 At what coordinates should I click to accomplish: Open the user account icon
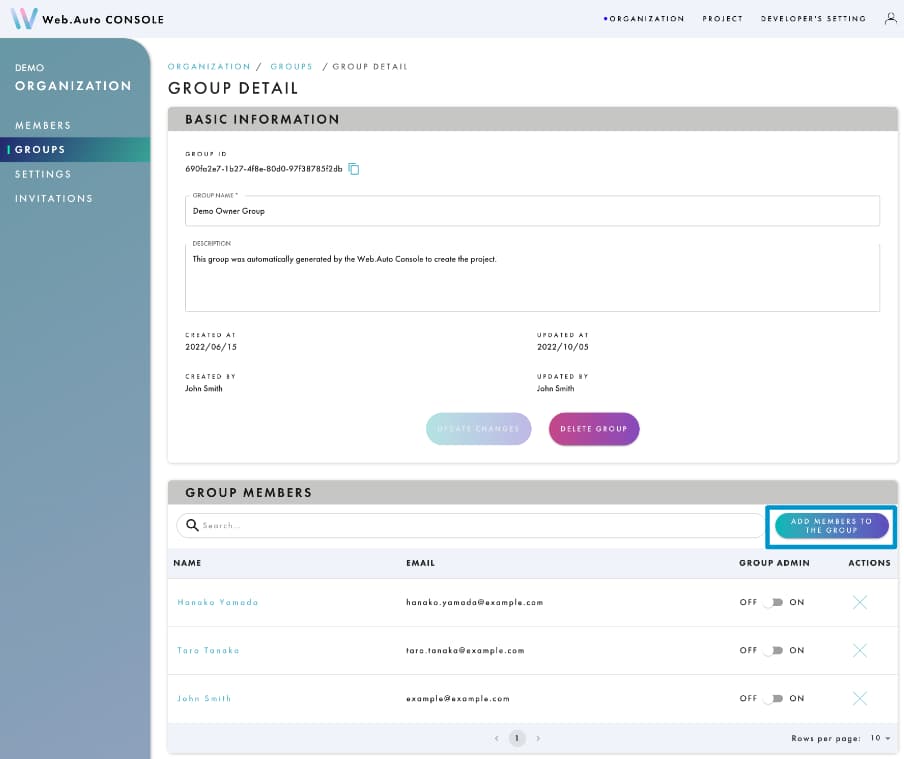890,18
